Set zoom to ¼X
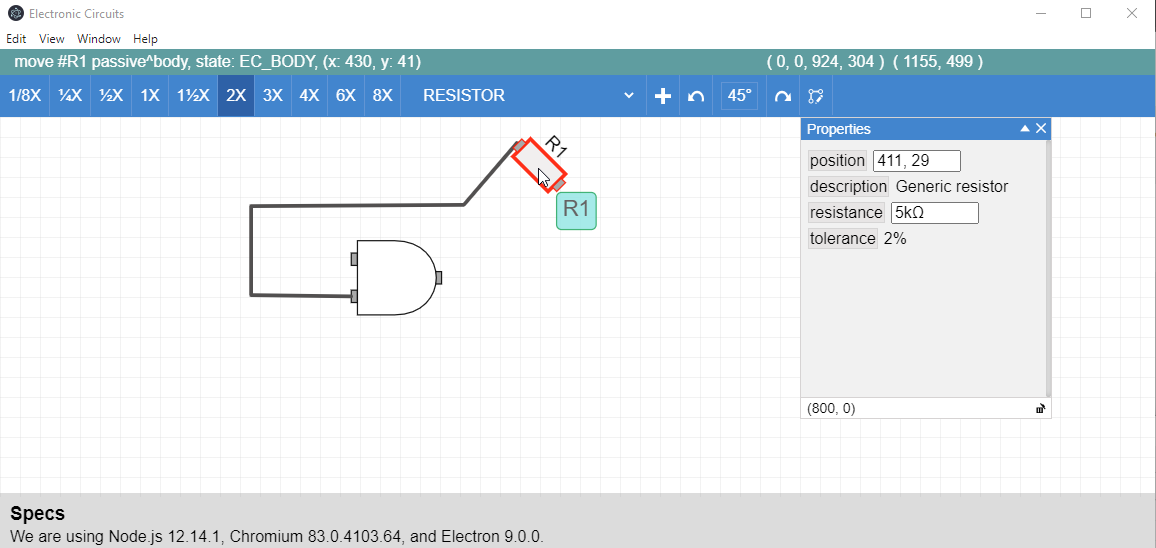Viewport: 1156px width, 548px height. [70, 96]
